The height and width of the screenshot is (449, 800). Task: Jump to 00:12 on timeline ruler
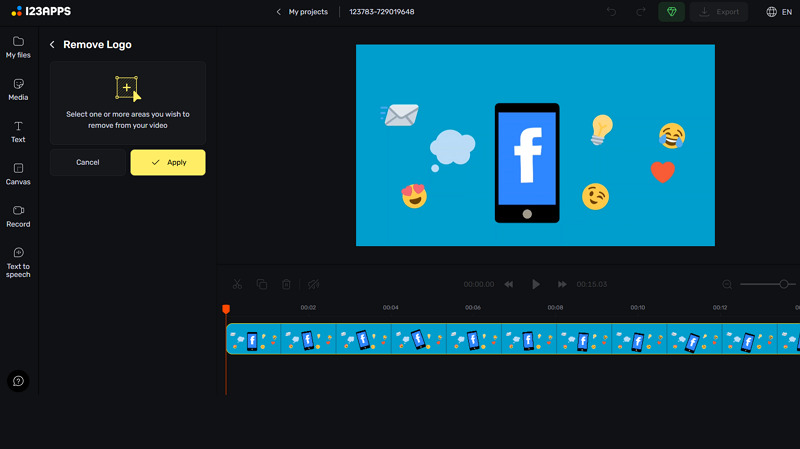(x=720, y=308)
